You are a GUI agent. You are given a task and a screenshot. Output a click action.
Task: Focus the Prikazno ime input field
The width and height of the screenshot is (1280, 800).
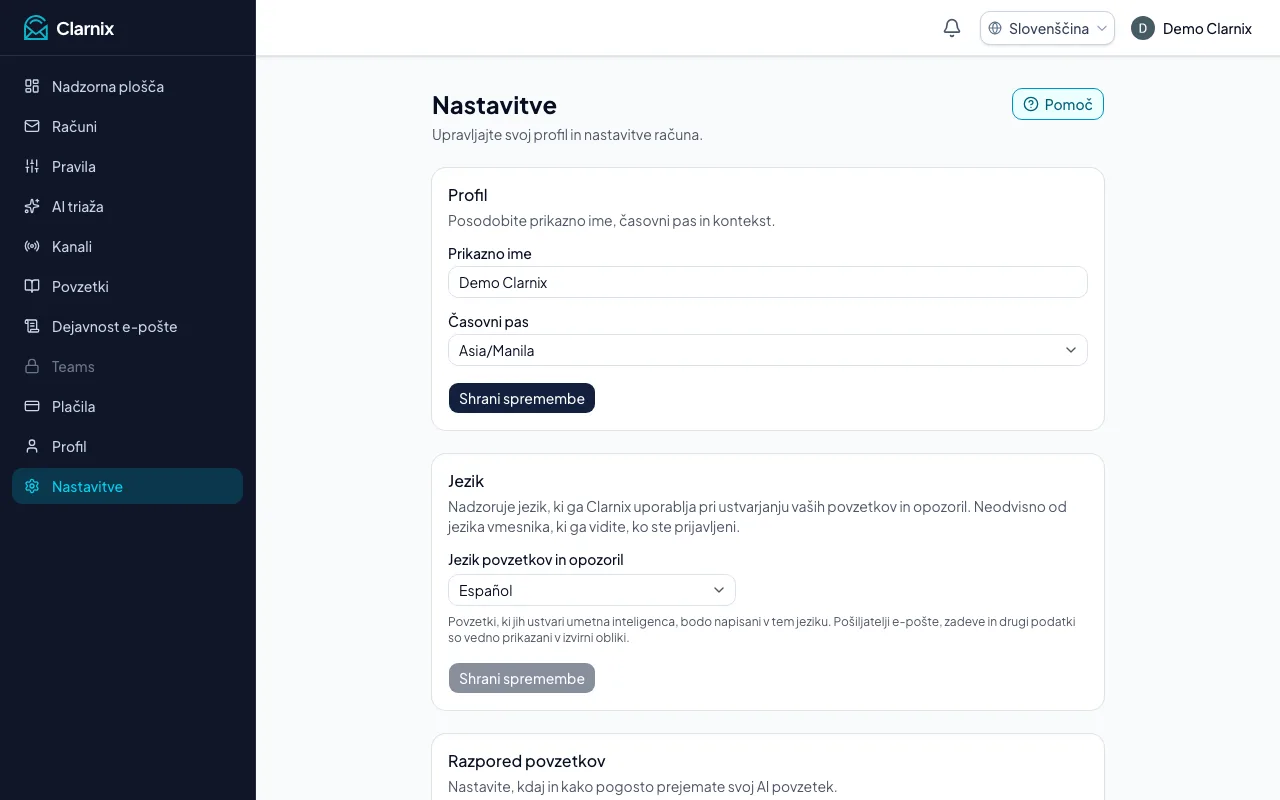(x=768, y=282)
